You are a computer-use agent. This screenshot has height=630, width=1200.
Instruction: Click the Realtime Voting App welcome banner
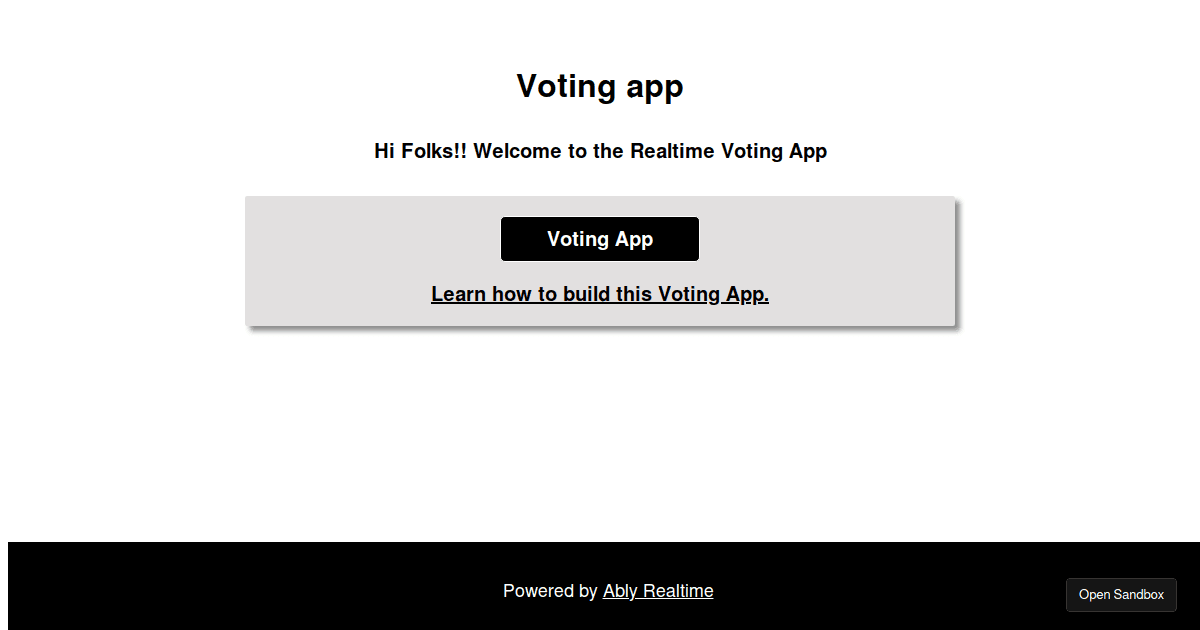point(599,151)
